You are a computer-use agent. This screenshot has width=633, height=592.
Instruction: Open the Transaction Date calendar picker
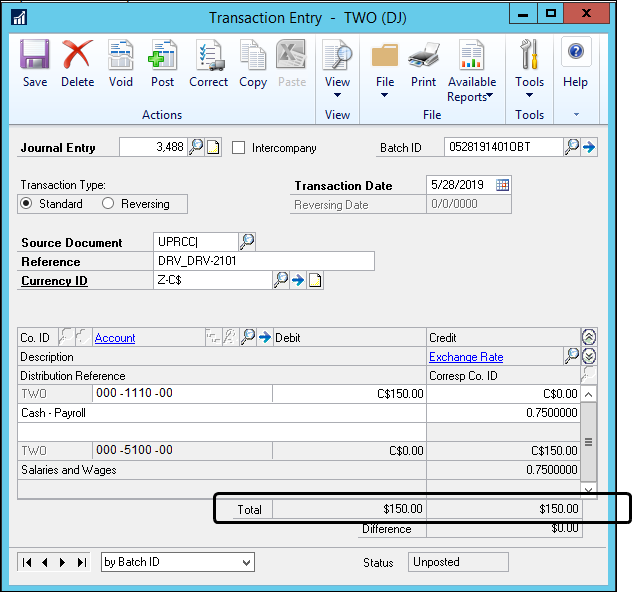tap(502, 185)
